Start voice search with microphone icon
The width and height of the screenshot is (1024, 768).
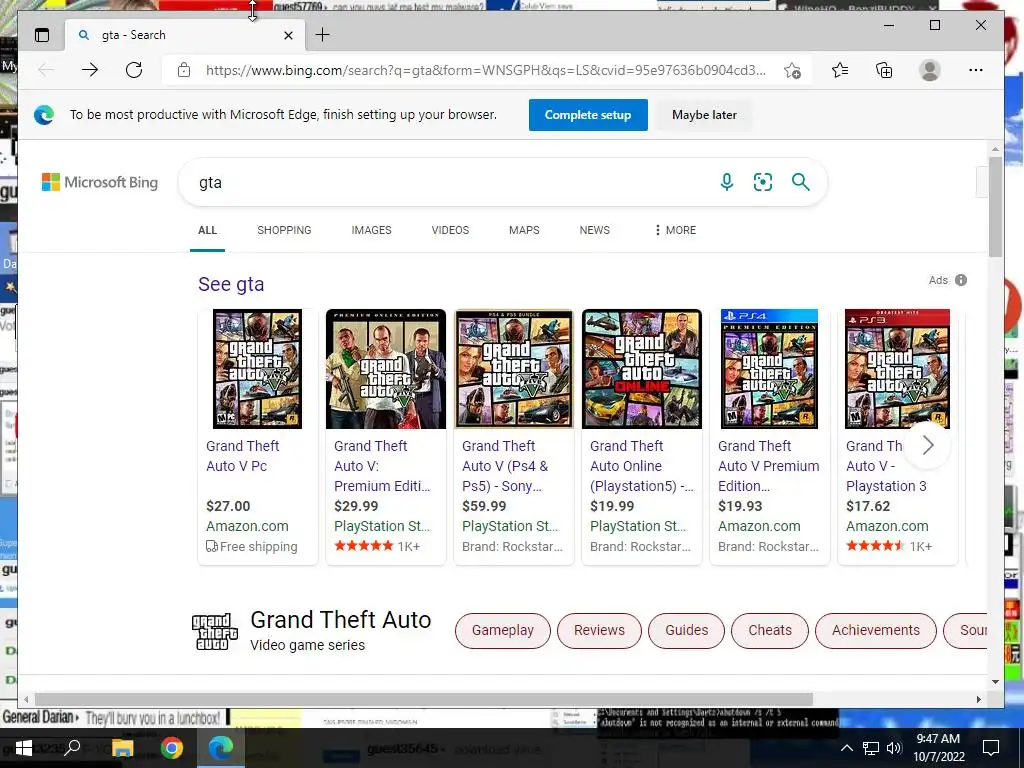tap(726, 182)
